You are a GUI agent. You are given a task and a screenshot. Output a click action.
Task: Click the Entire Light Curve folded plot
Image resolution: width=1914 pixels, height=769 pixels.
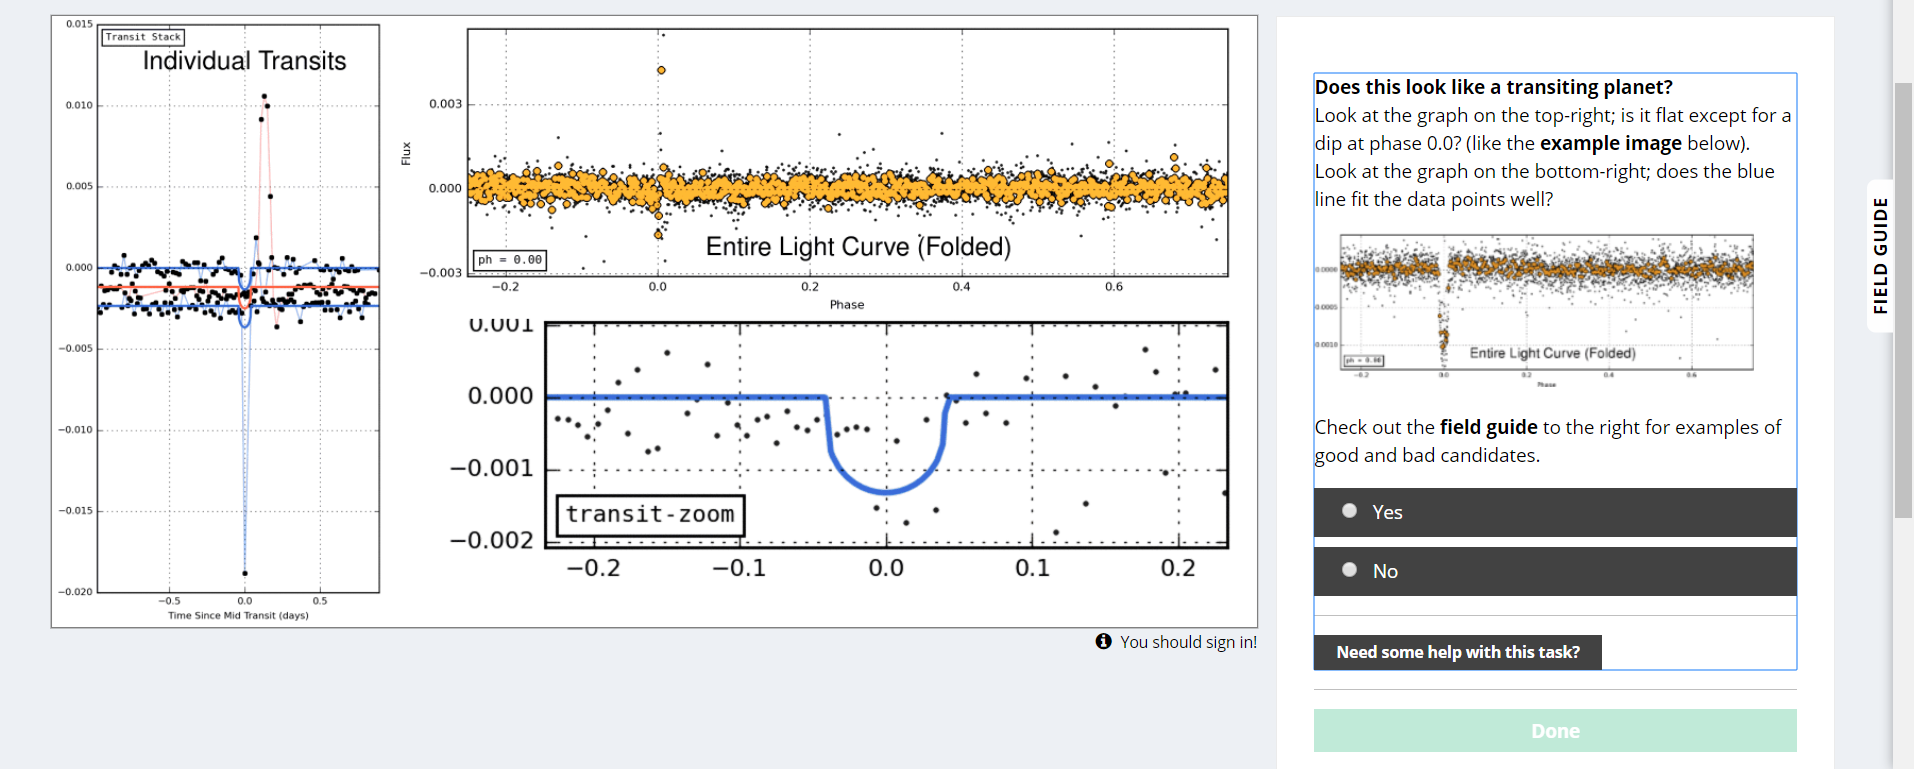[847, 152]
